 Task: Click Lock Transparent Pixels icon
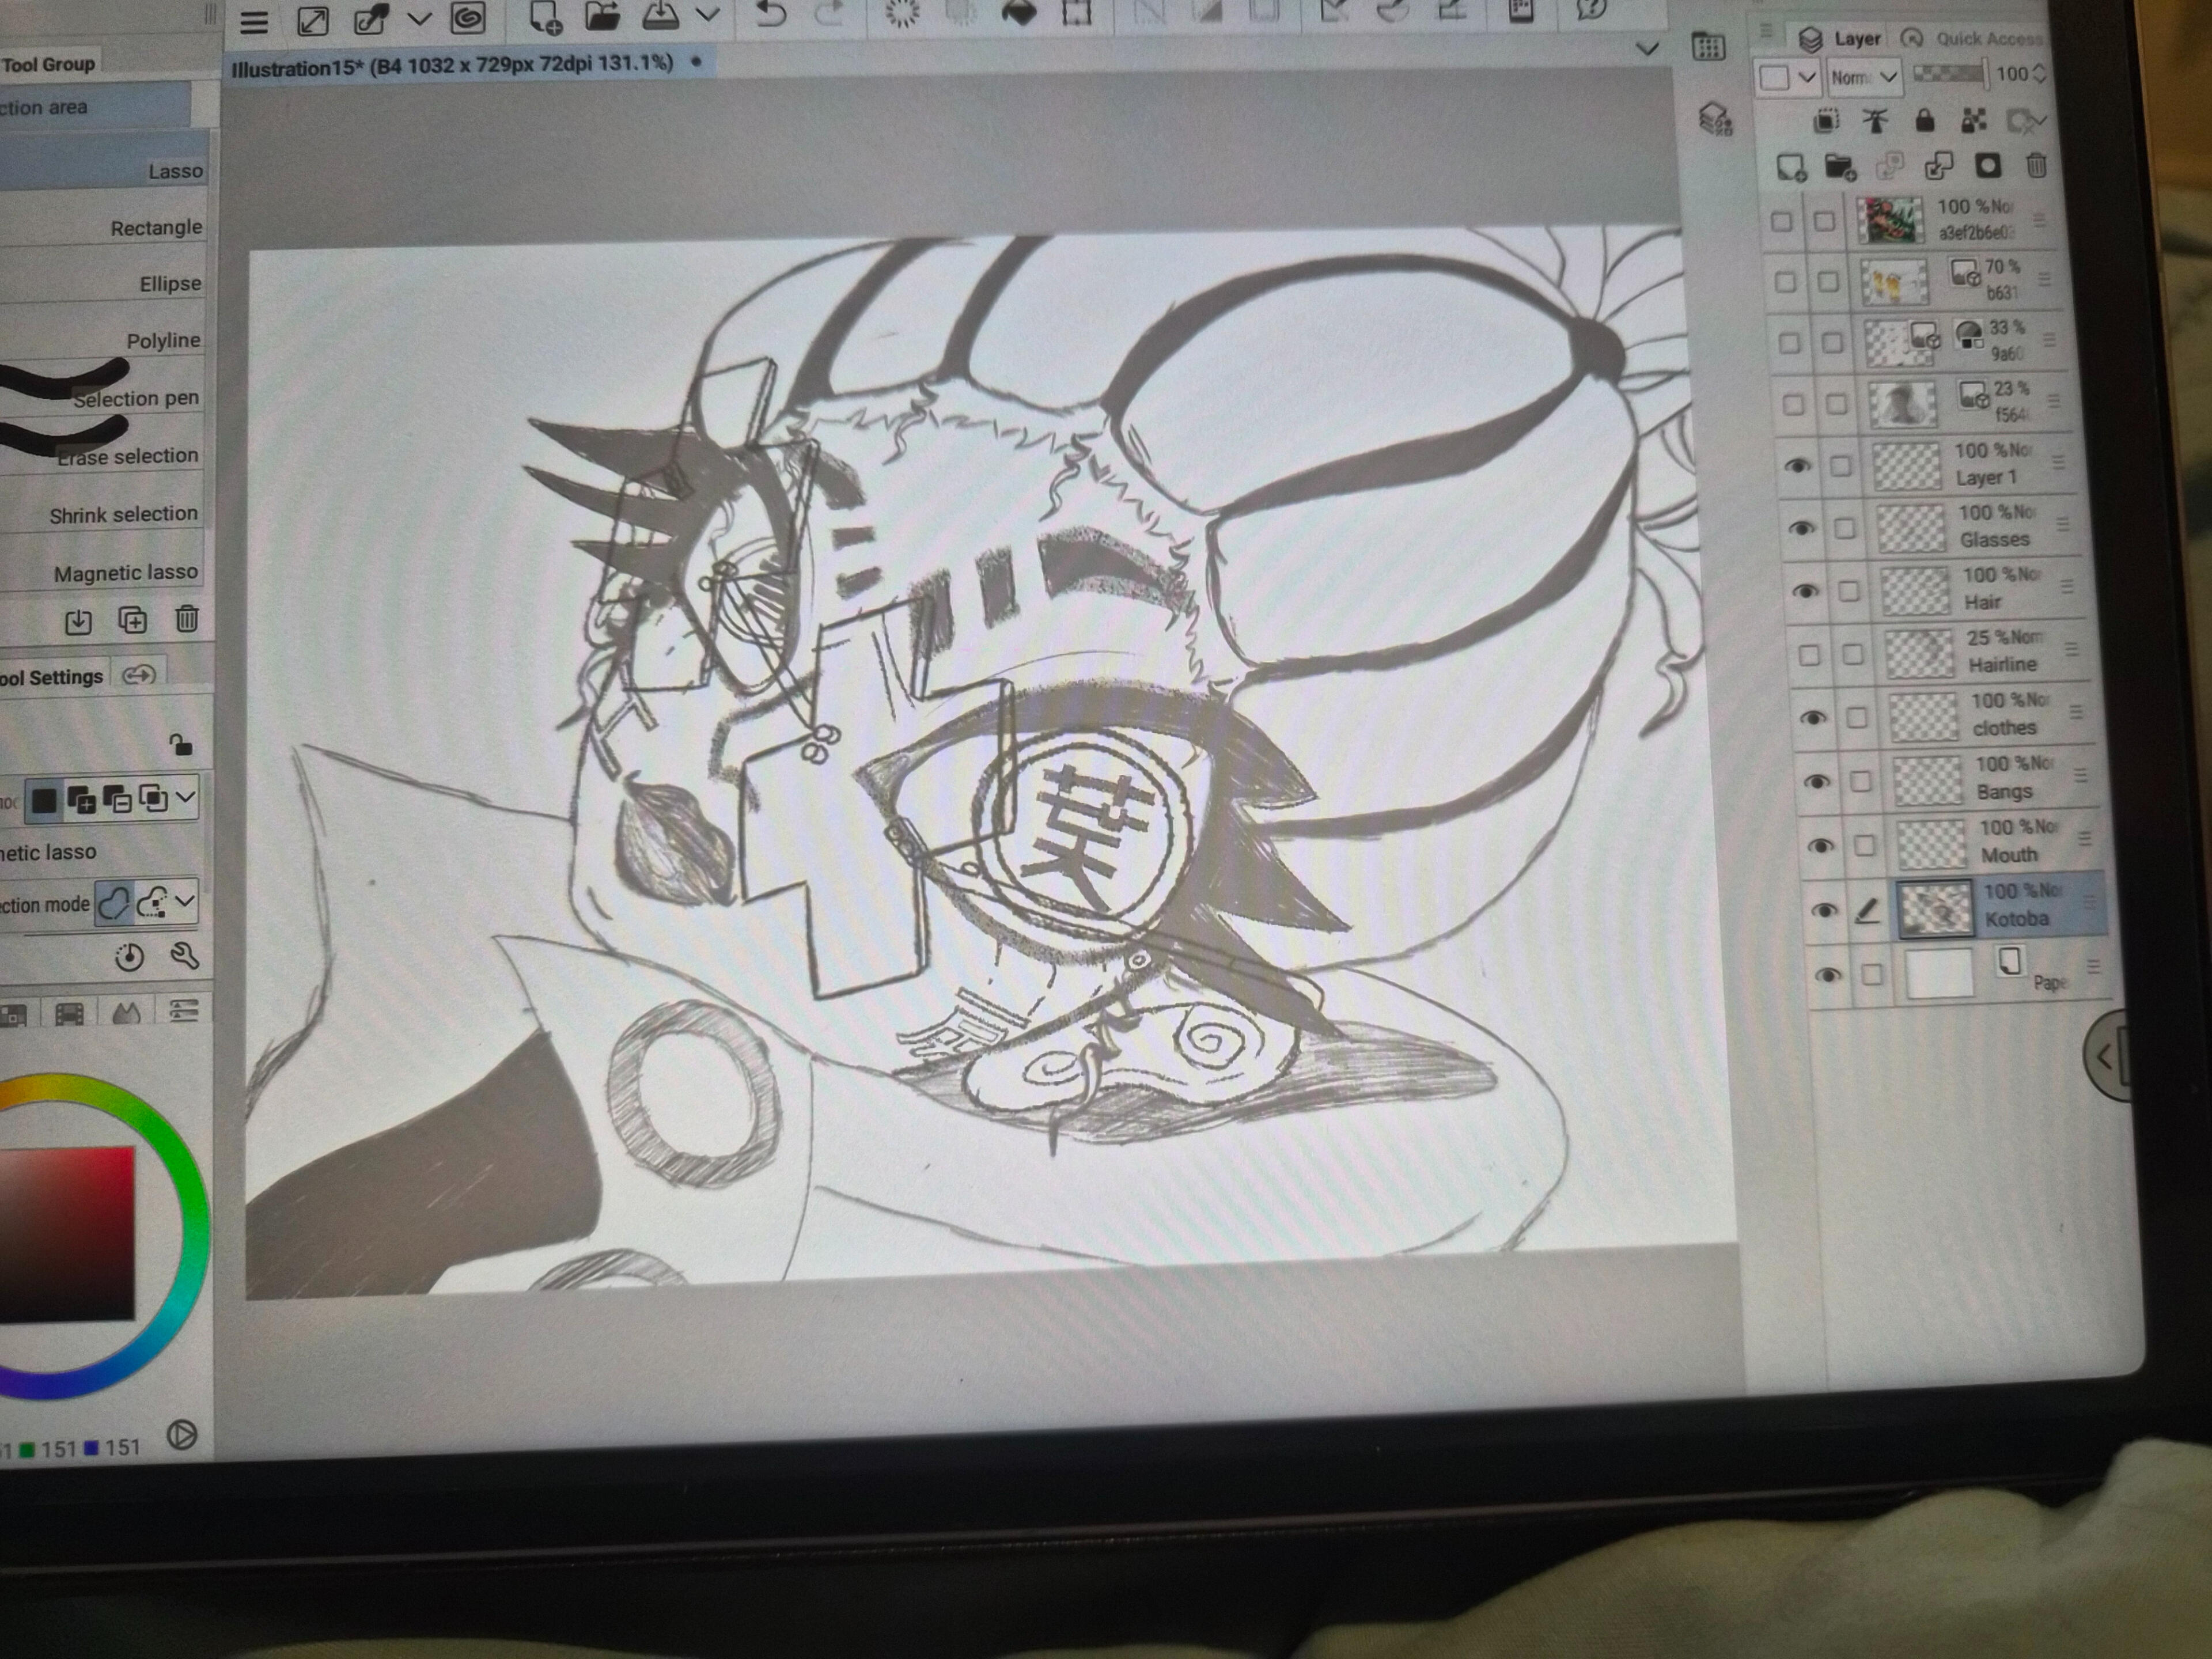point(1973,121)
